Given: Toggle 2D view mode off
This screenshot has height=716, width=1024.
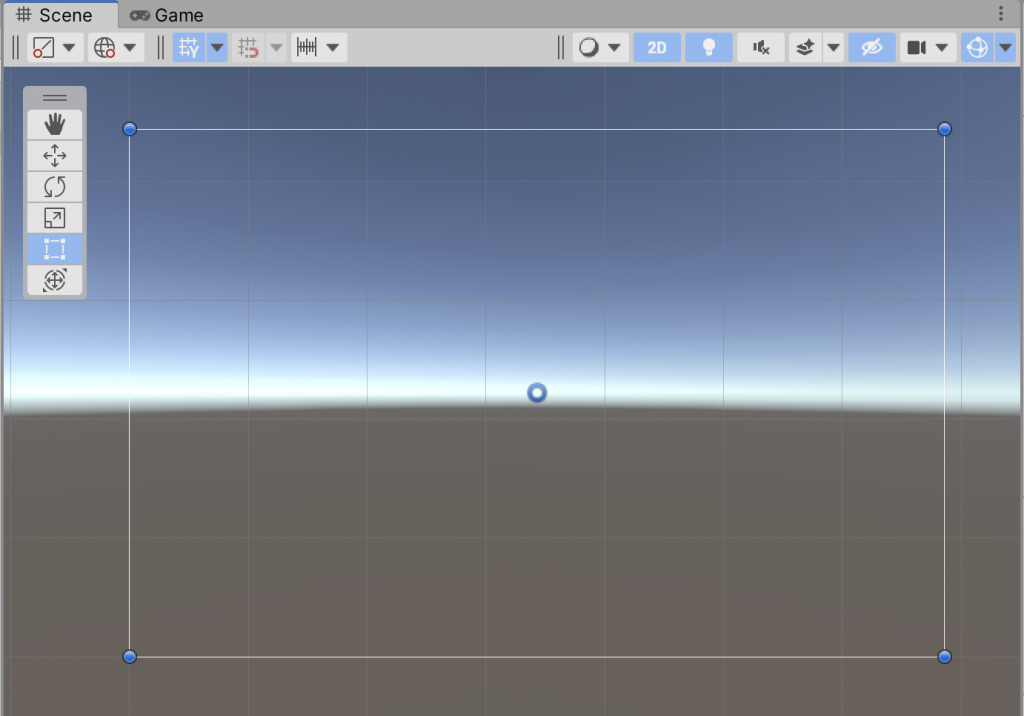Looking at the screenshot, I should [x=657, y=48].
